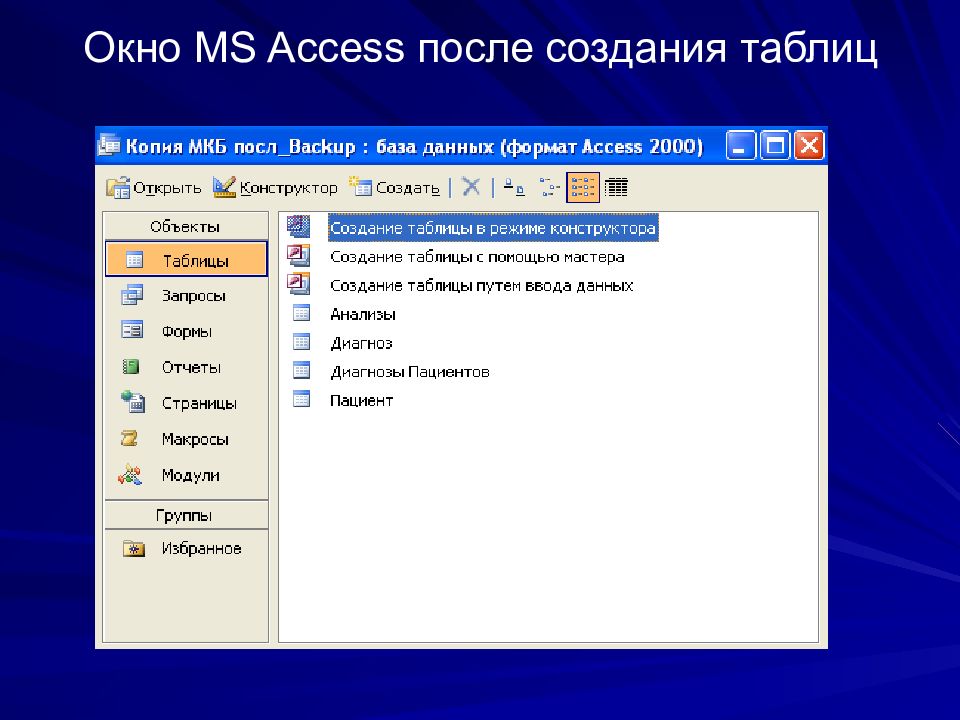
Task: Click the Создать toolbar button
Action: [x=394, y=187]
